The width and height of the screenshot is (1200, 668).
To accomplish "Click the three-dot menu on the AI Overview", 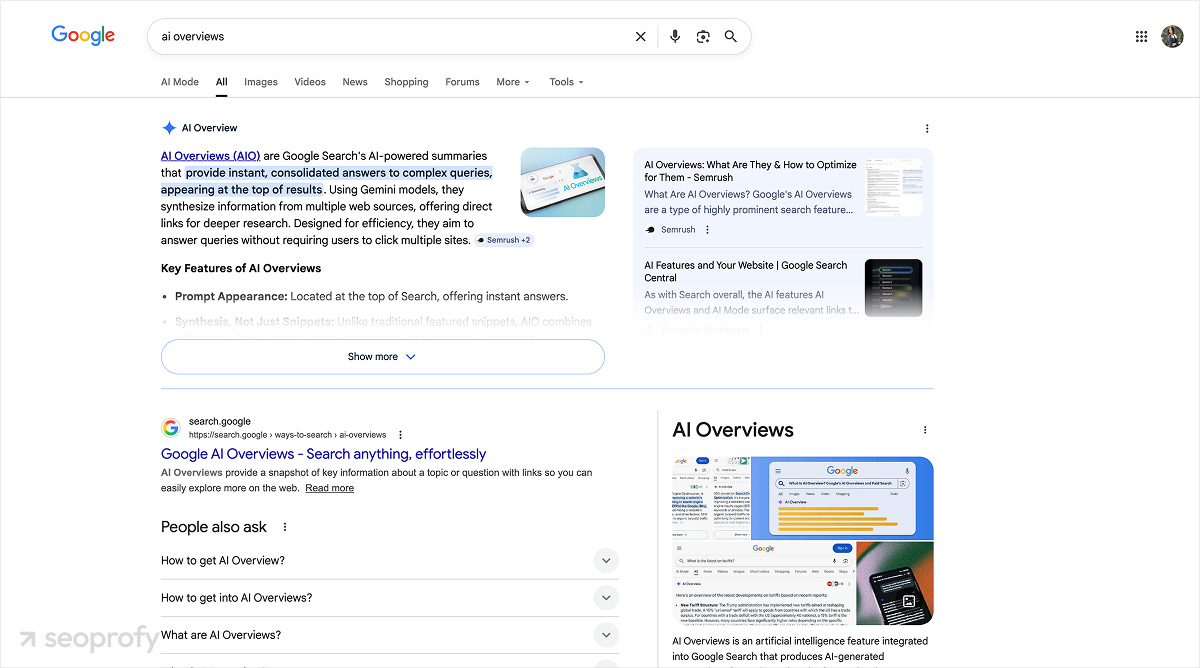I will point(927,128).
